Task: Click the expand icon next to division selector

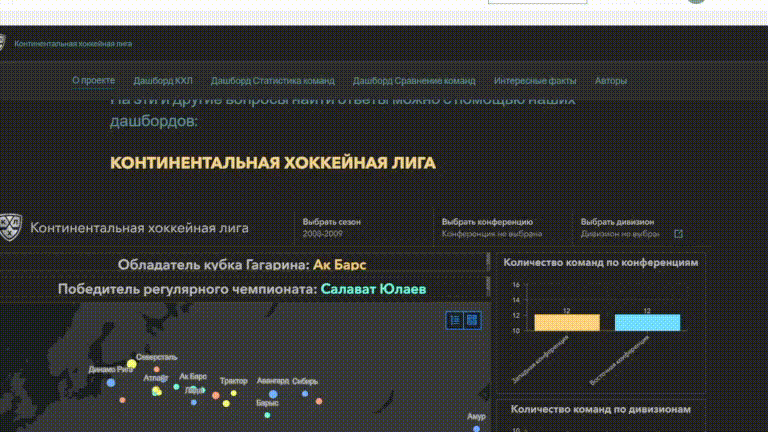Action: 678,234
